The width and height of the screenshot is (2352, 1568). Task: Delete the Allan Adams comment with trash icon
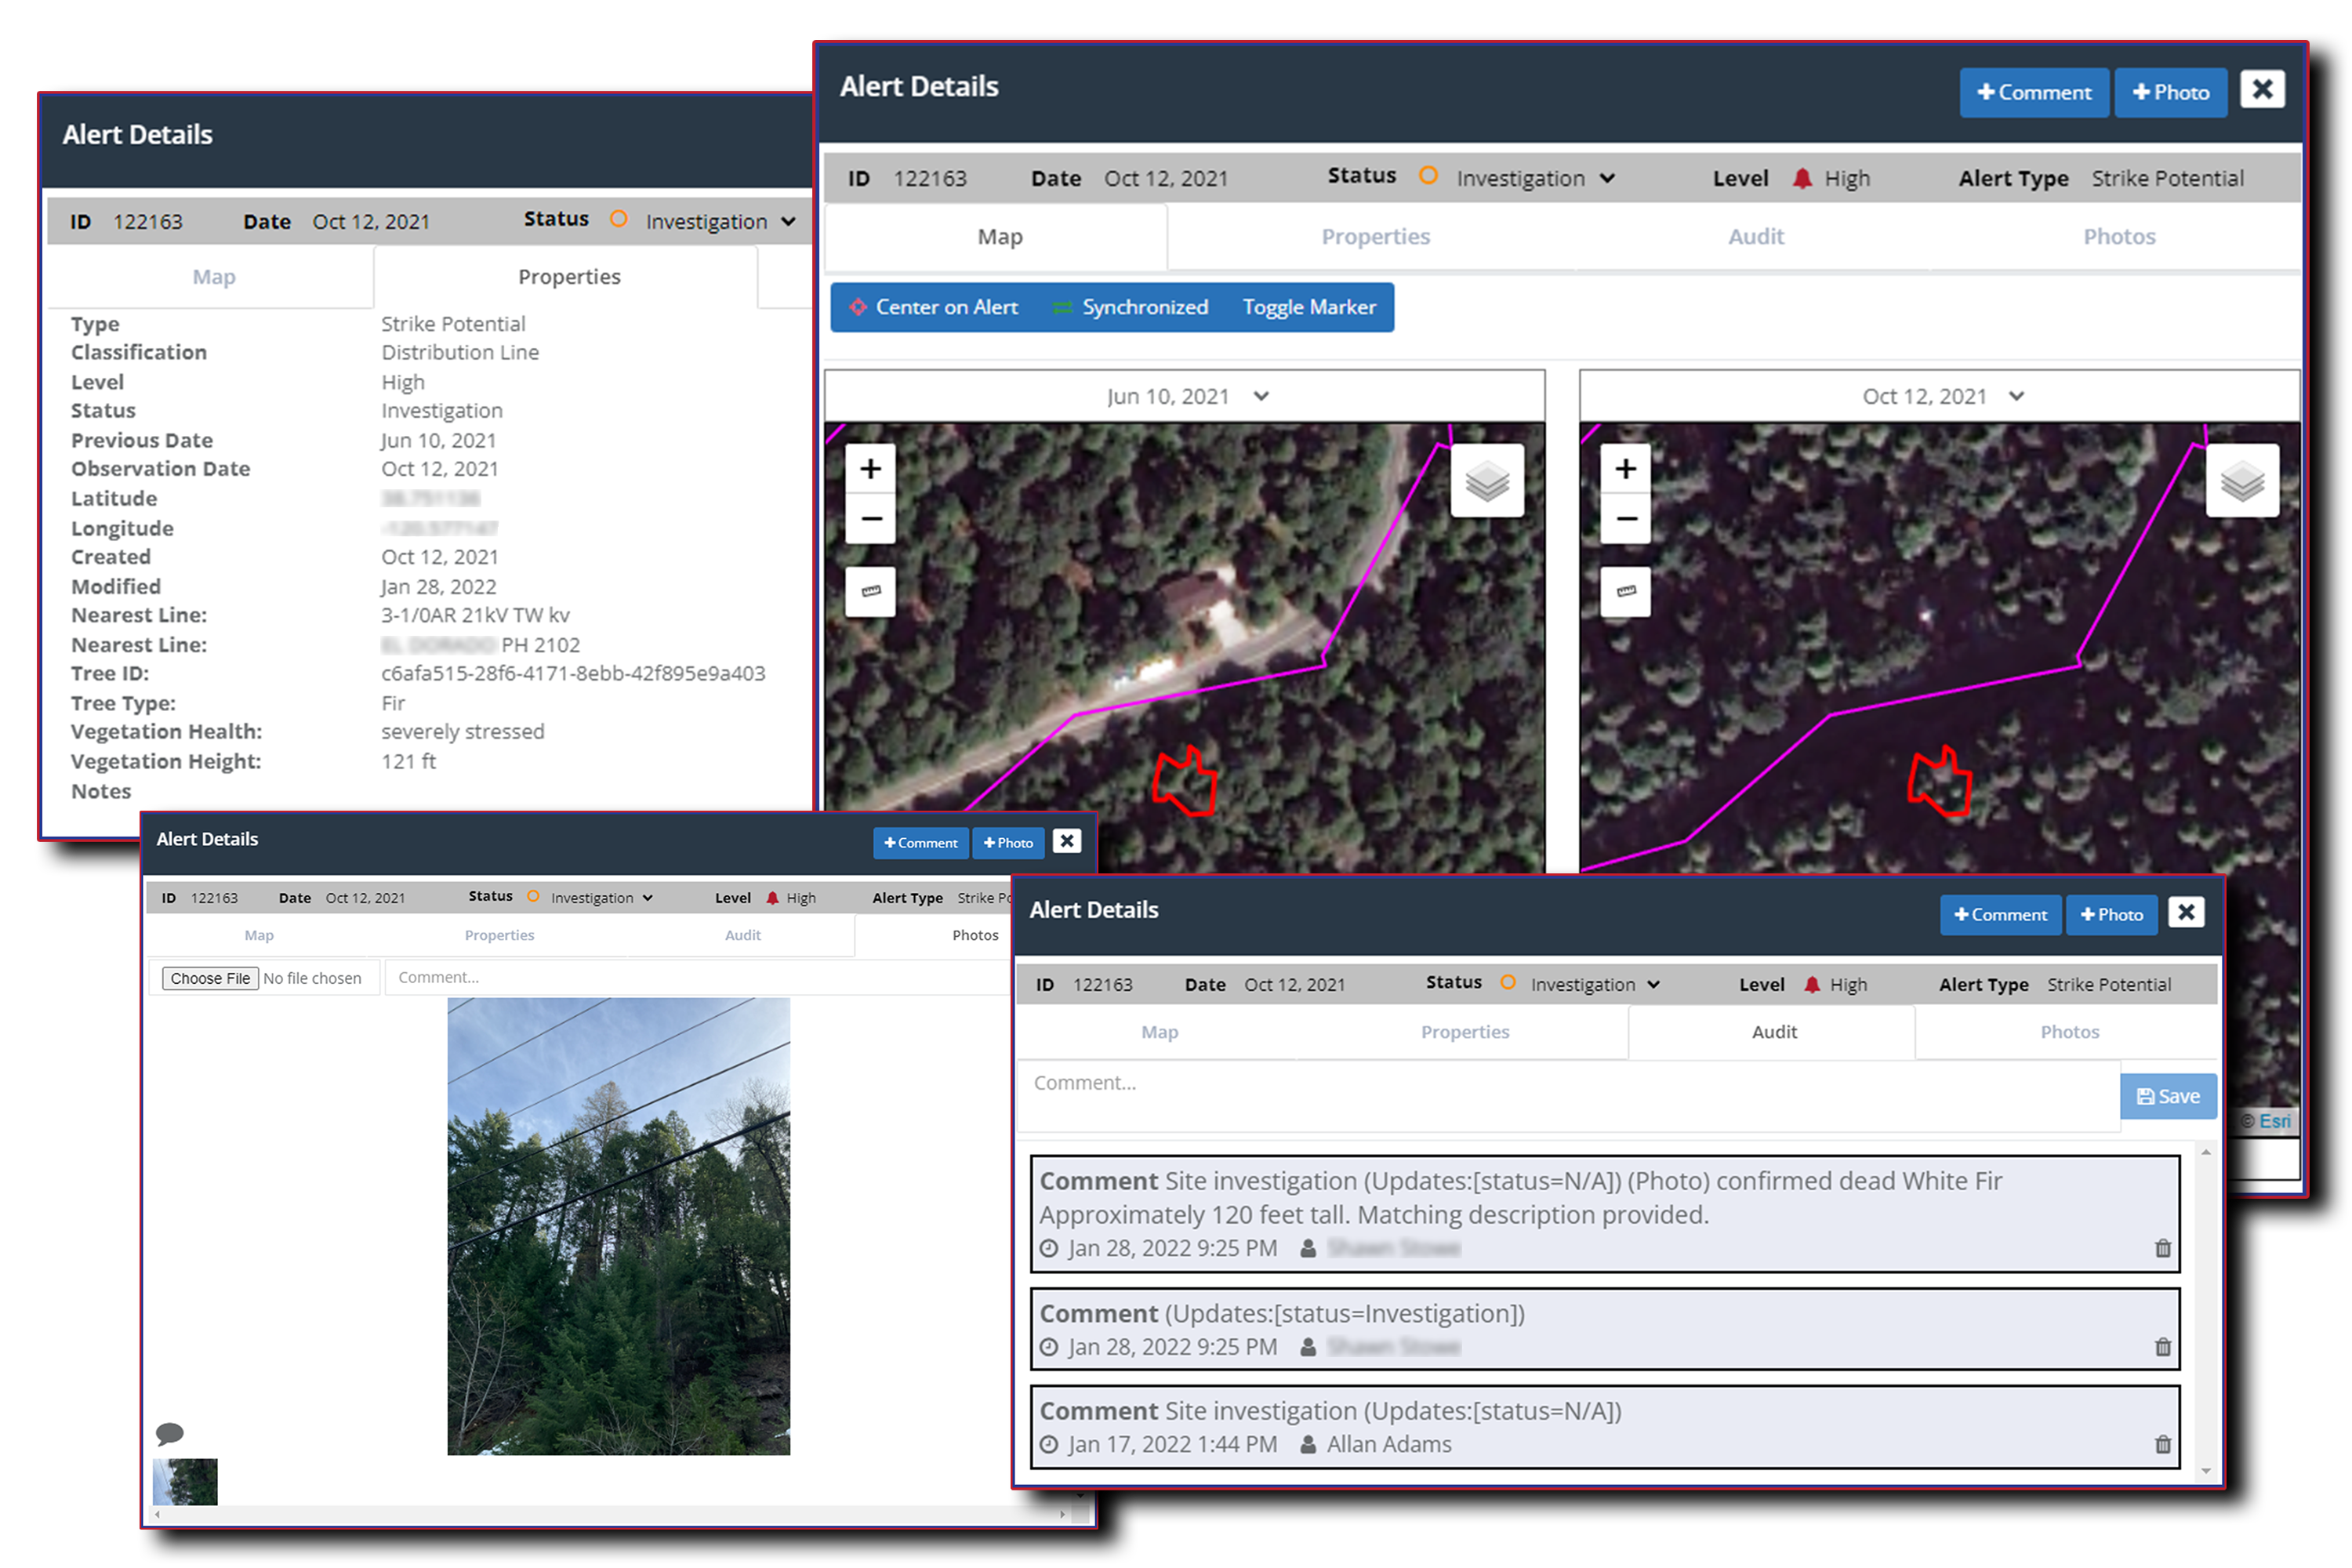(2162, 1444)
